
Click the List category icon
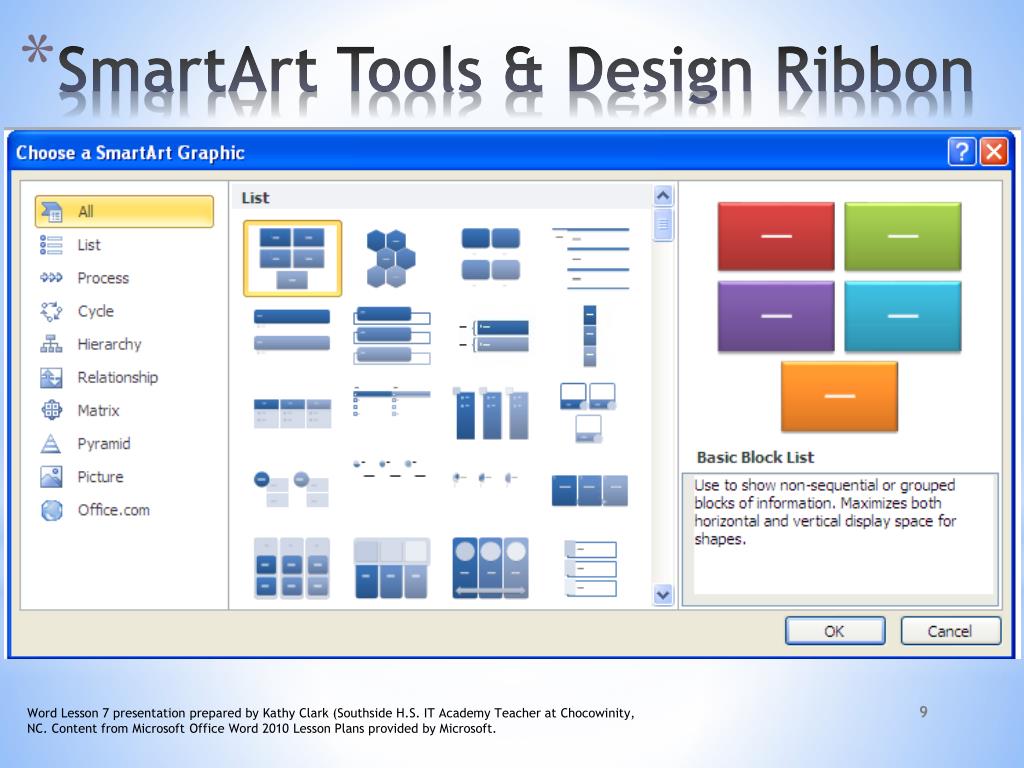(x=52, y=245)
